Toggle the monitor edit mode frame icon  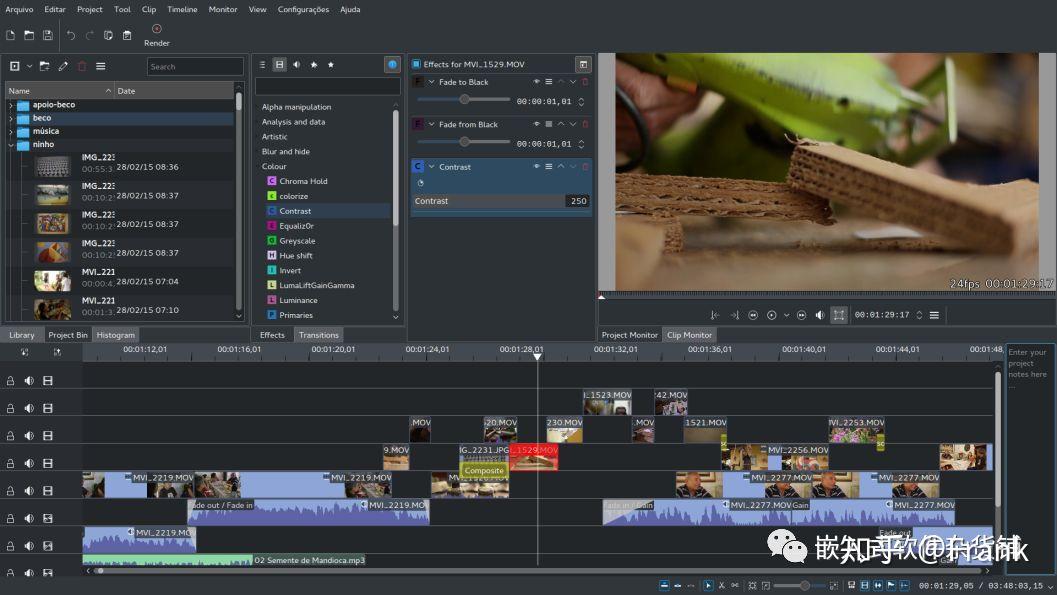click(839, 315)
